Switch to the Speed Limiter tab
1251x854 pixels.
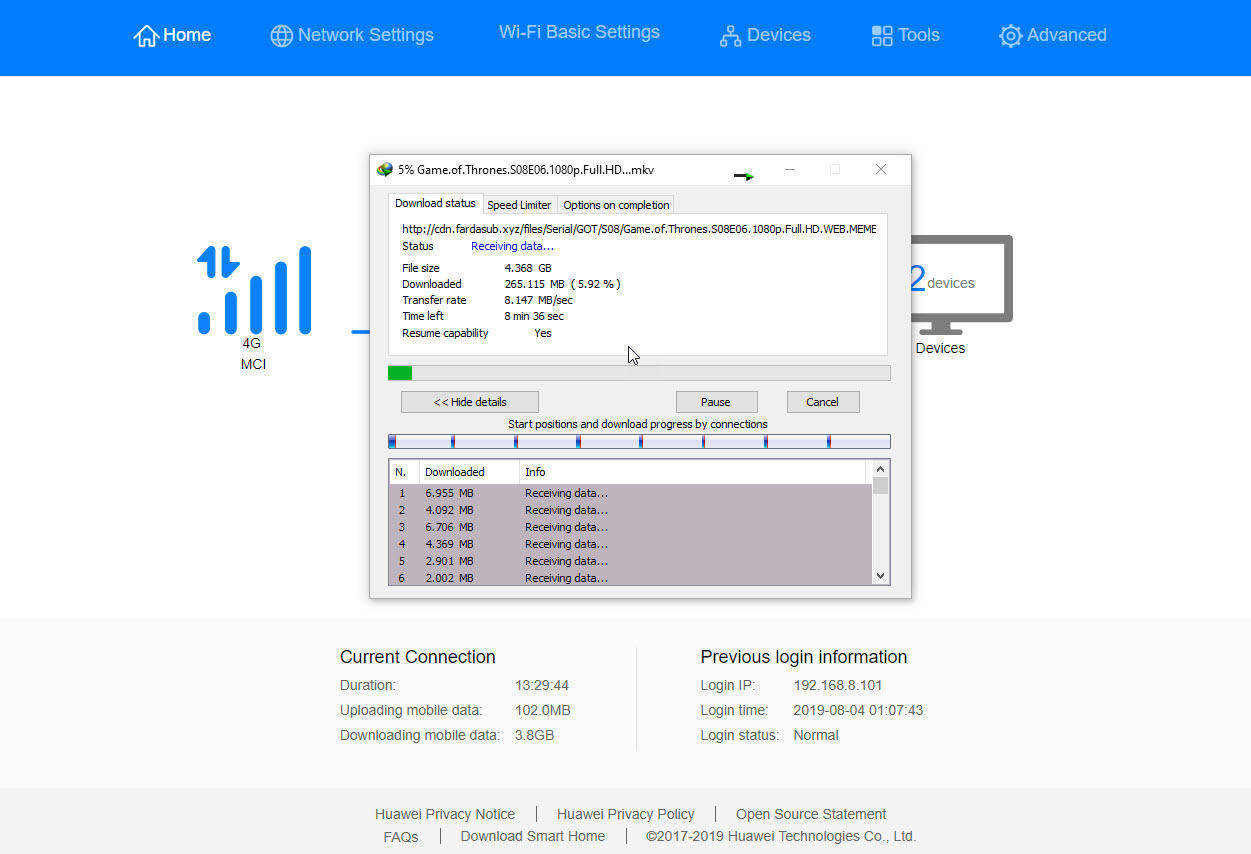(519, 205)
